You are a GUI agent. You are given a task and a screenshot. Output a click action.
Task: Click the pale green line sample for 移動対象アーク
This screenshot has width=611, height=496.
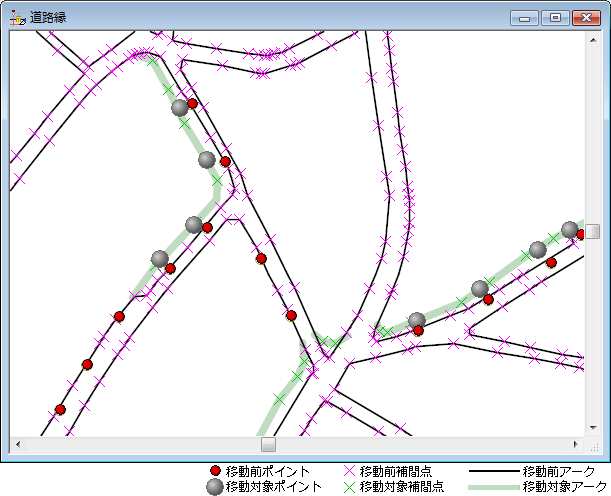tap(494, 487)
